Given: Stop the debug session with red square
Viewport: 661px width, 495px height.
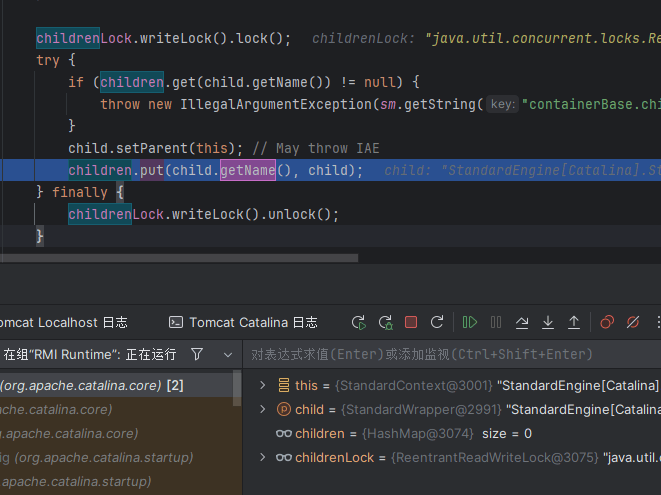Looking at the screenshot, I should (411, 322).
